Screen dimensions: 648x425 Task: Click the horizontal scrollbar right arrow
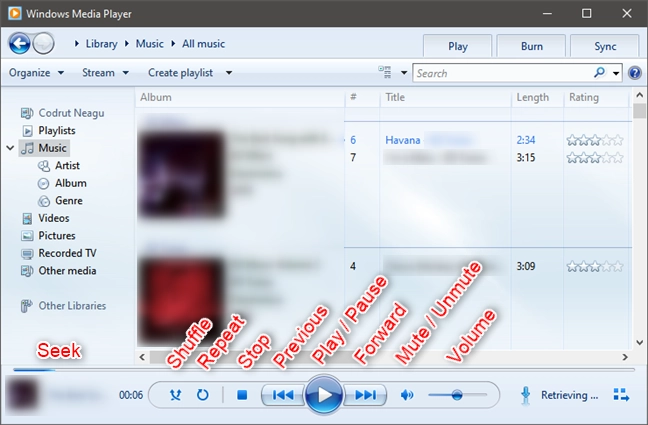[x=625, y=357]
